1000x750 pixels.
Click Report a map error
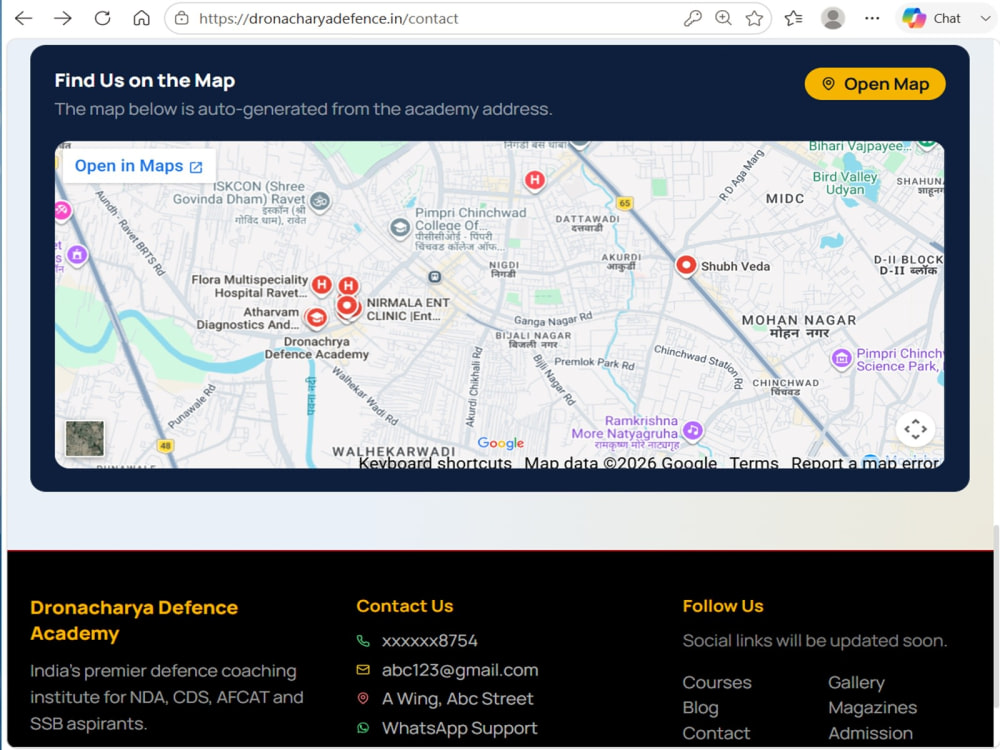865,462
